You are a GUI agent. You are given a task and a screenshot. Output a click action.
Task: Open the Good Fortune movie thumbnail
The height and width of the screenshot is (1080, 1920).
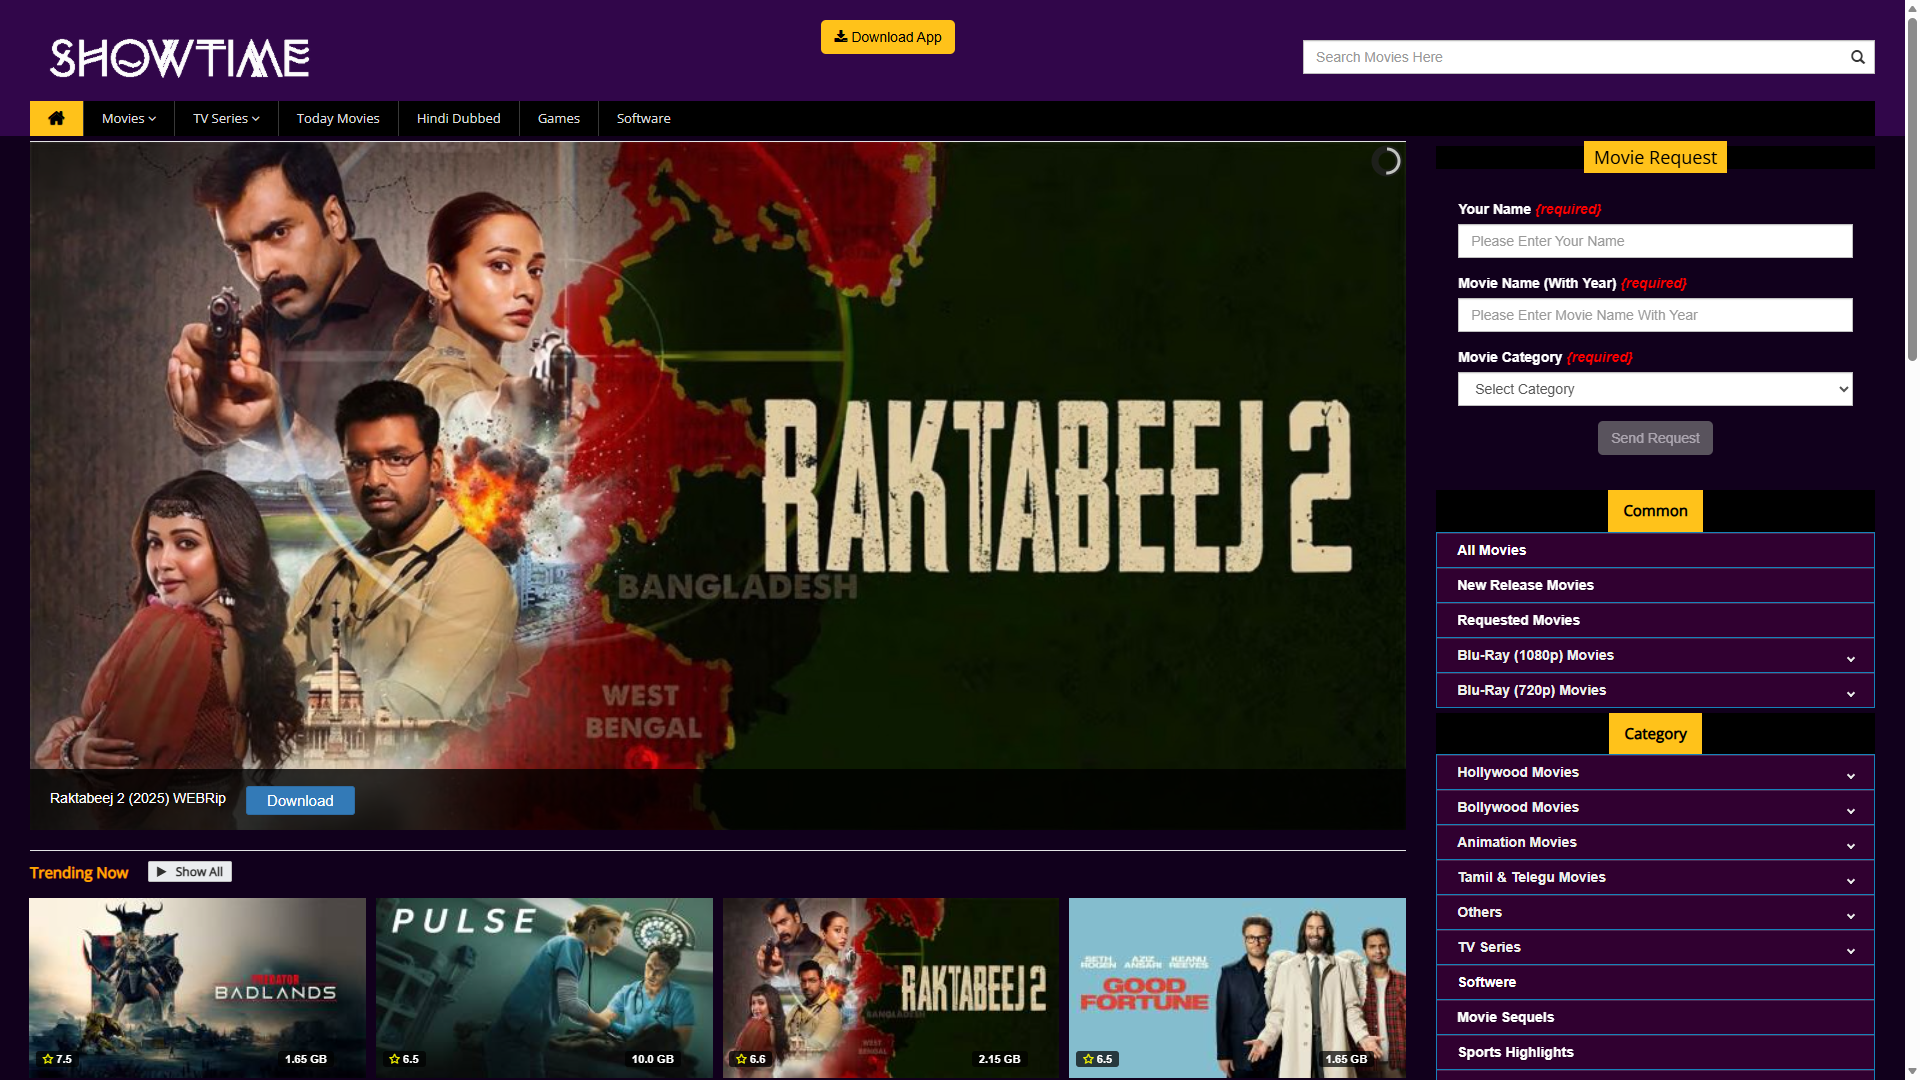click(1236, 987)
